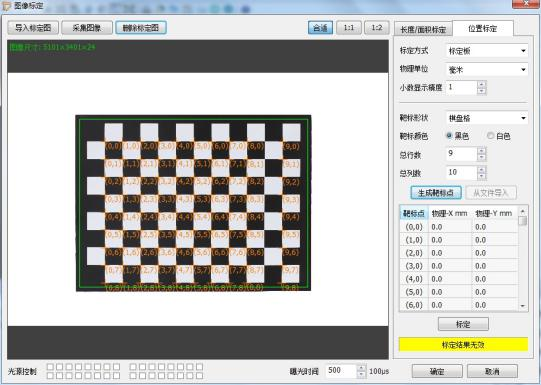Switch to the 长度/面积标定 tab
Image resolution: width=541 pixels, height=385 pixels.
423,30
